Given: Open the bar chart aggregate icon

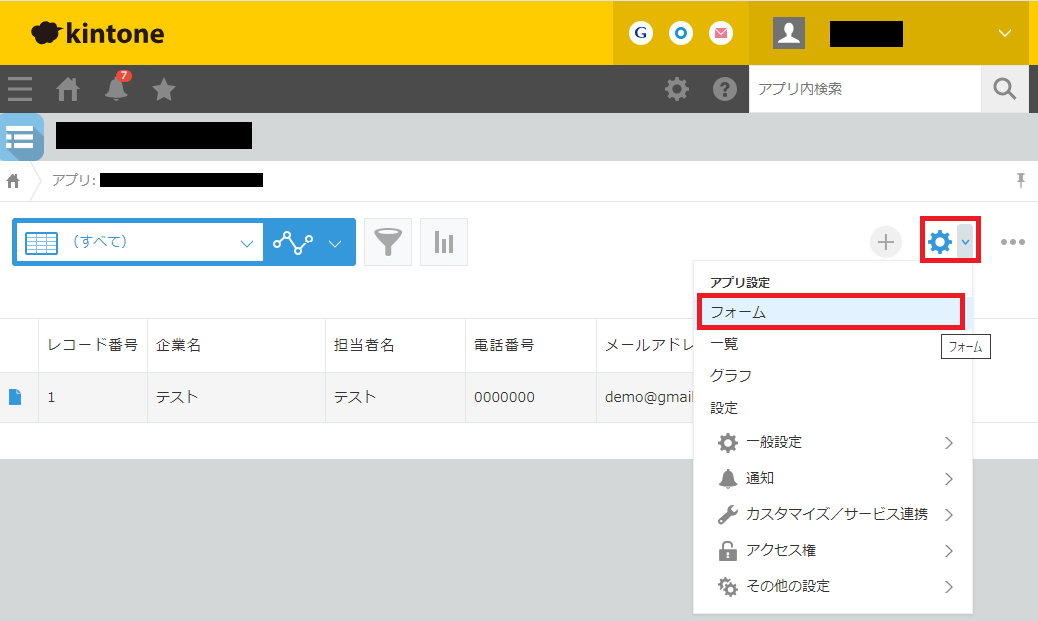Looking at the screenshot, I should tap(444, 242).
